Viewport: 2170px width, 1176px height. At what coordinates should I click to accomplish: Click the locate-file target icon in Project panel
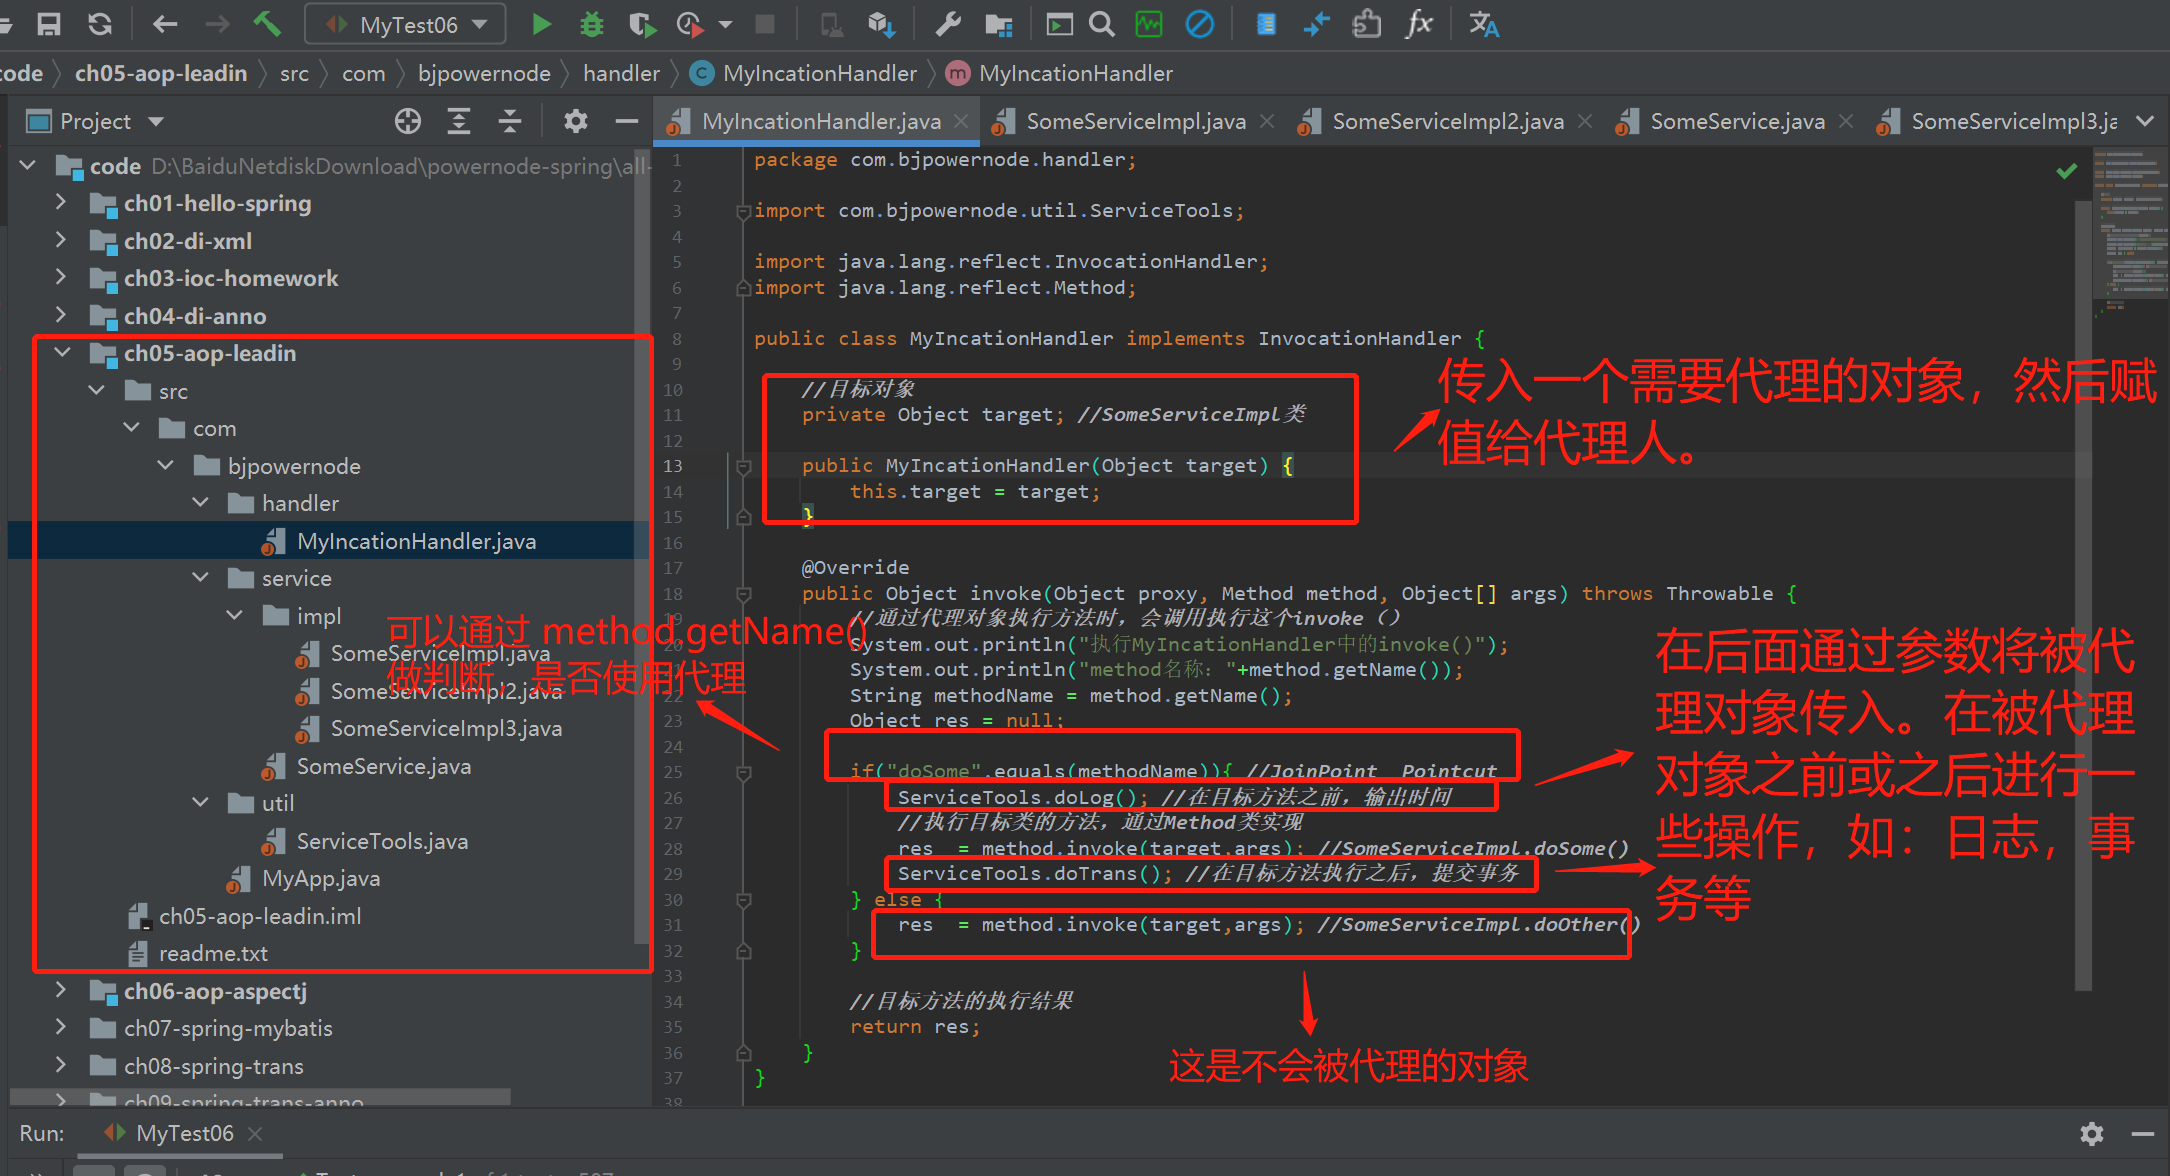407,121
